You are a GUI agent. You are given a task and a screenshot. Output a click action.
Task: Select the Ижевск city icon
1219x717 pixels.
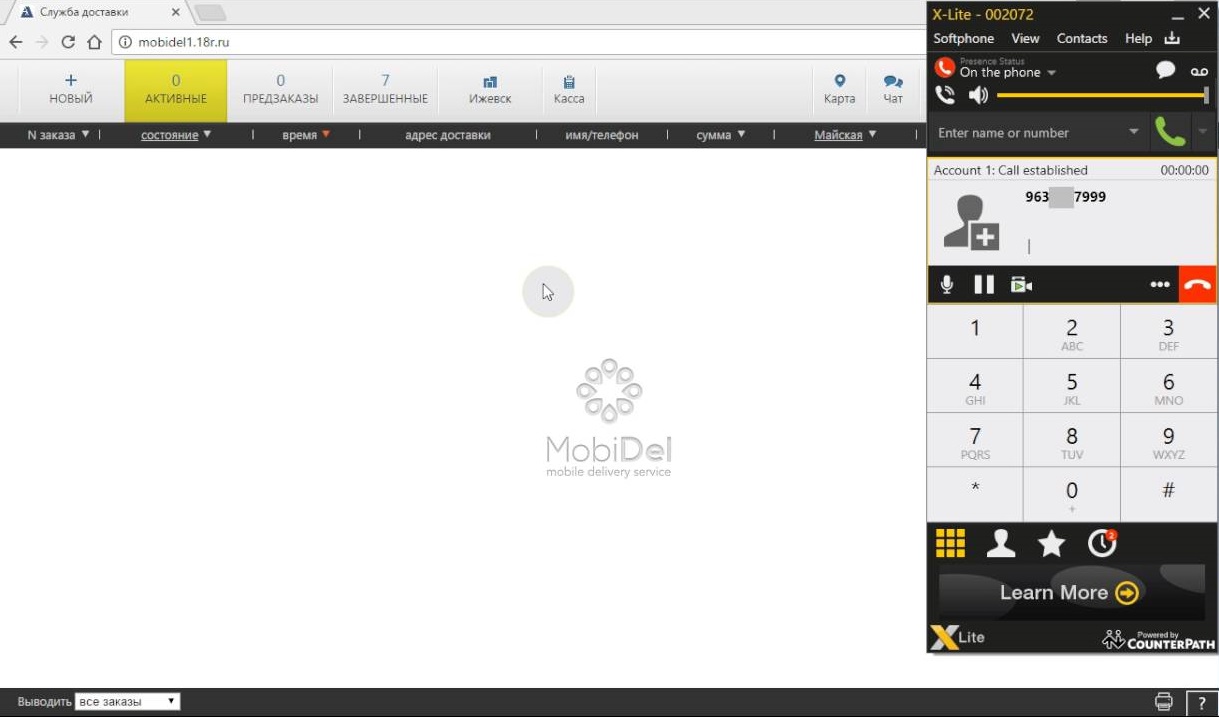(490, 89)
